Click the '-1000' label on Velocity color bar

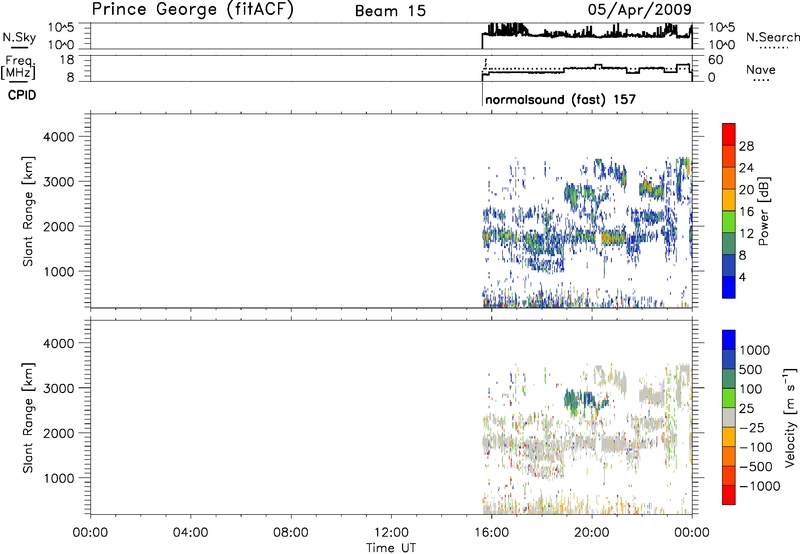coord(760,486)
